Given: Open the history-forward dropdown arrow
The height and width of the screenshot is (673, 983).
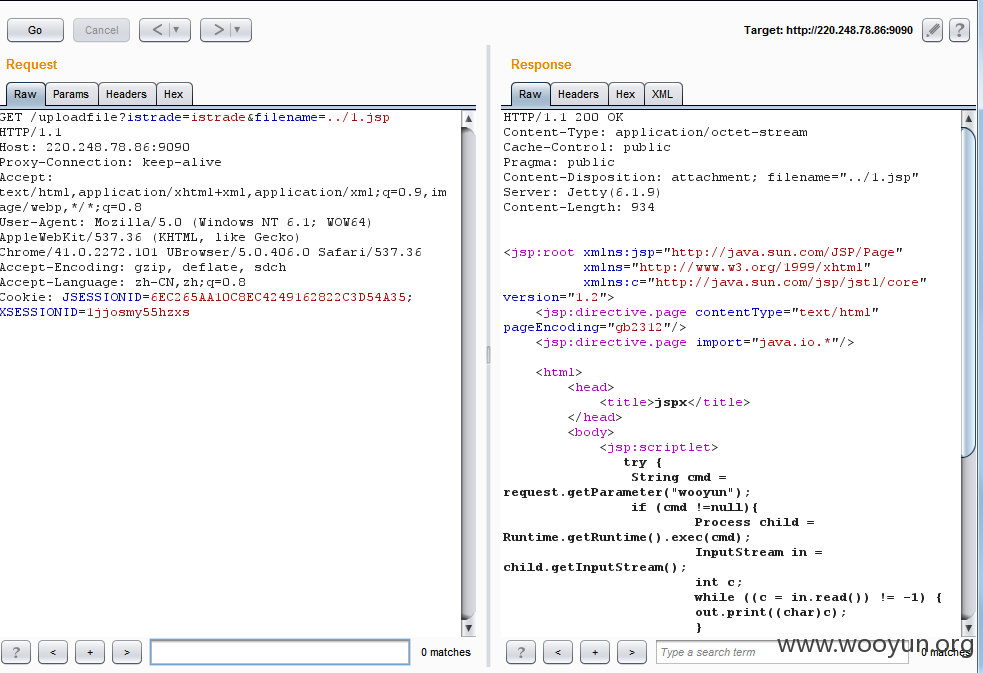Looking at the screenshot, I should point(238,30).
